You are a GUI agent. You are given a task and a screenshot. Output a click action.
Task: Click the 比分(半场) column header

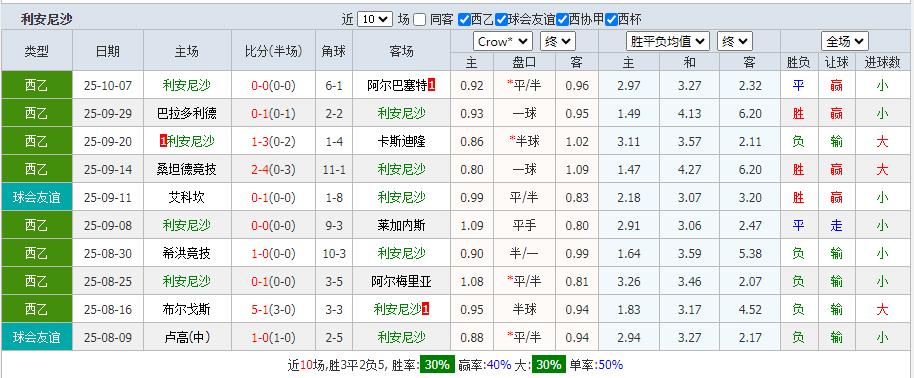273,51
